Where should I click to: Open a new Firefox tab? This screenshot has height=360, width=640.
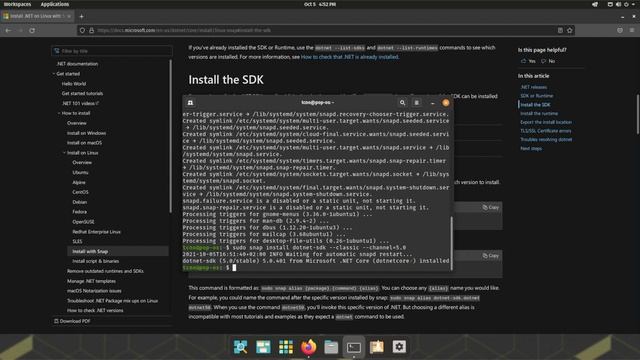pyautogui.click(x=81, y=16)
